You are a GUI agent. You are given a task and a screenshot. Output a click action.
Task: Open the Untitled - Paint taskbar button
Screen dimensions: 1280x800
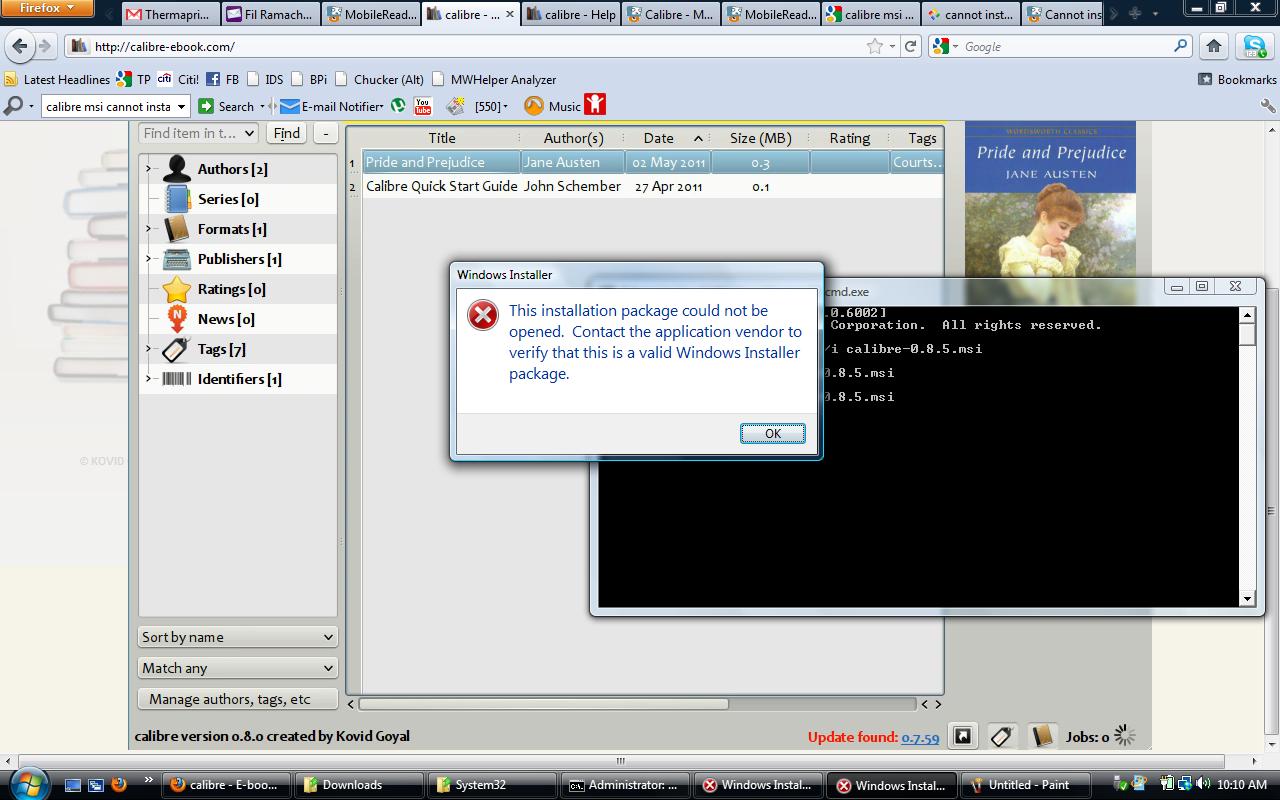coord(1028,785)
